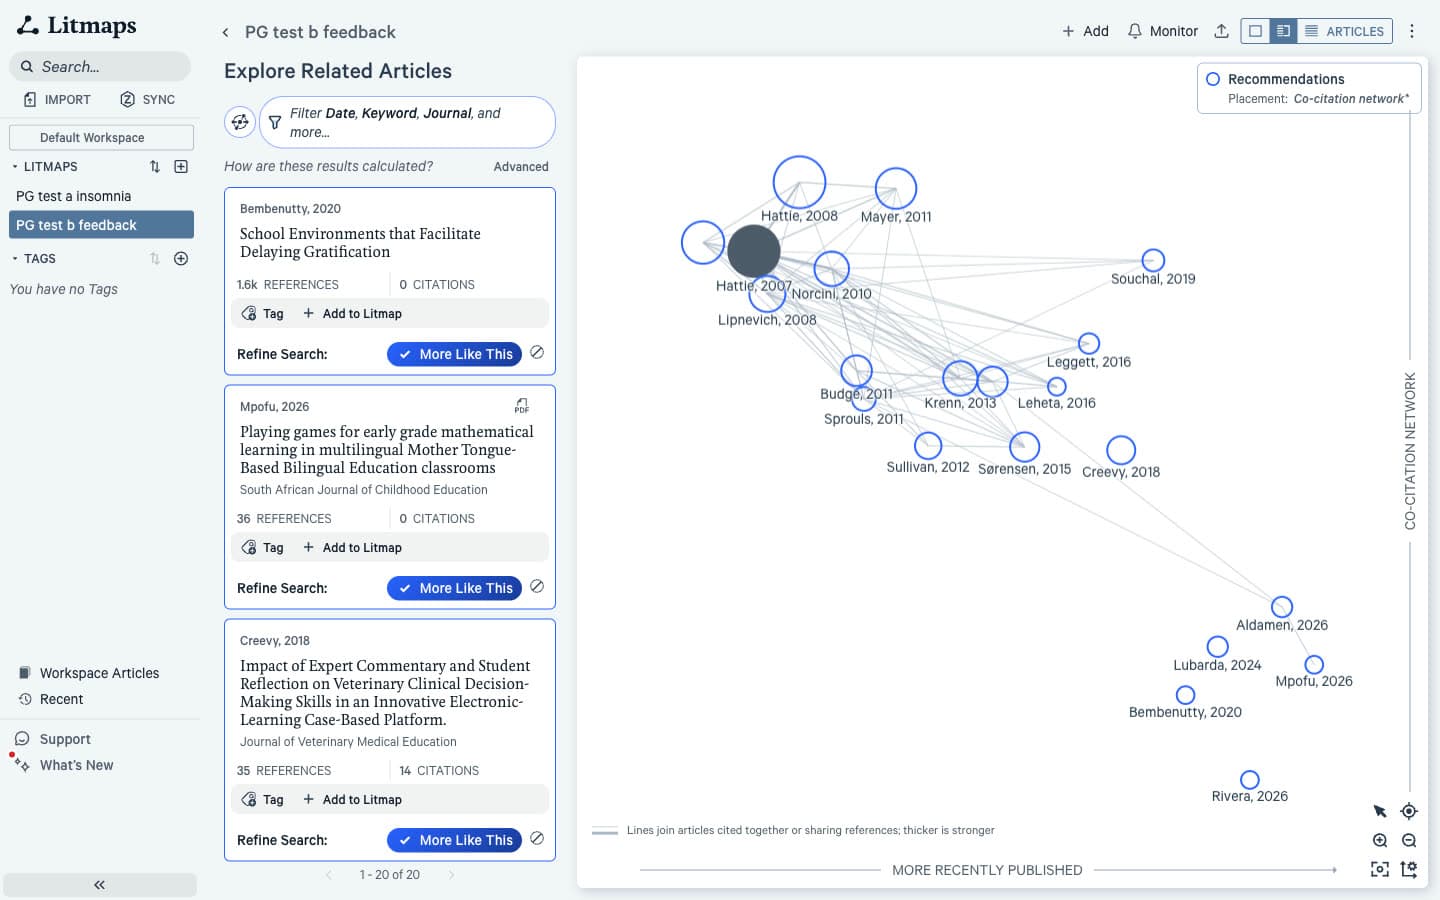Collapse the left sidebar with double chevron

(x=100, y=885)
